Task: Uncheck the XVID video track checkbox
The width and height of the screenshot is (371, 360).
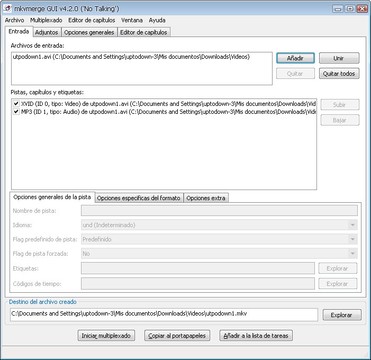Action: [x=16, y=104]
